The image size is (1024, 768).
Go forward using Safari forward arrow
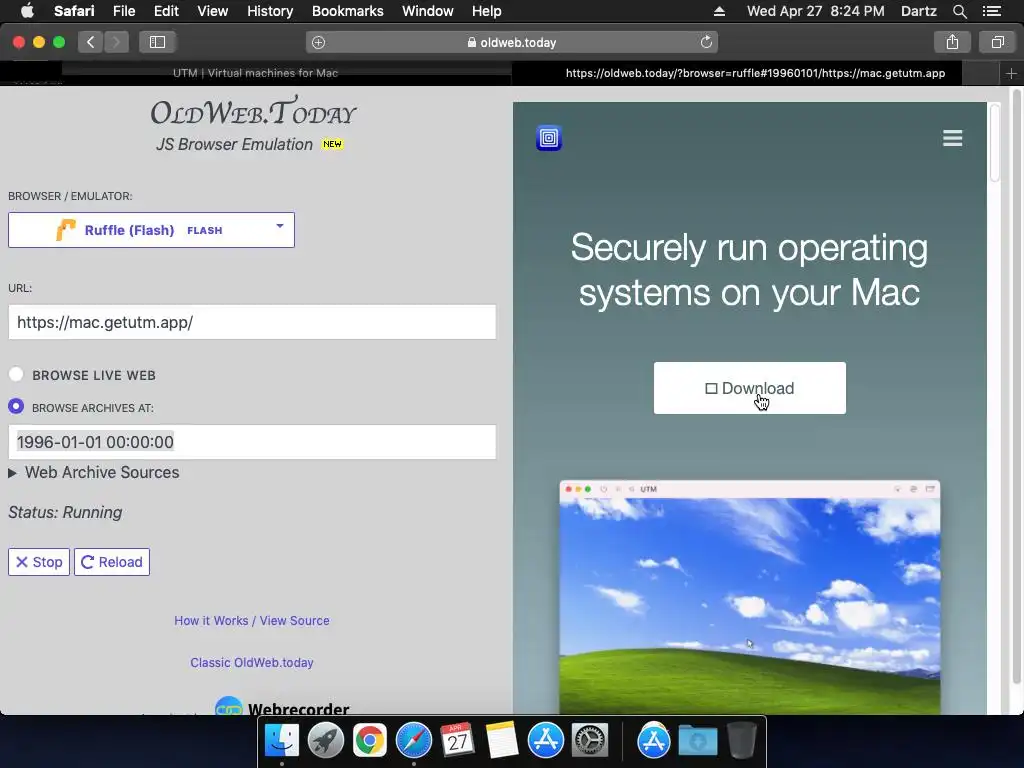116,42
